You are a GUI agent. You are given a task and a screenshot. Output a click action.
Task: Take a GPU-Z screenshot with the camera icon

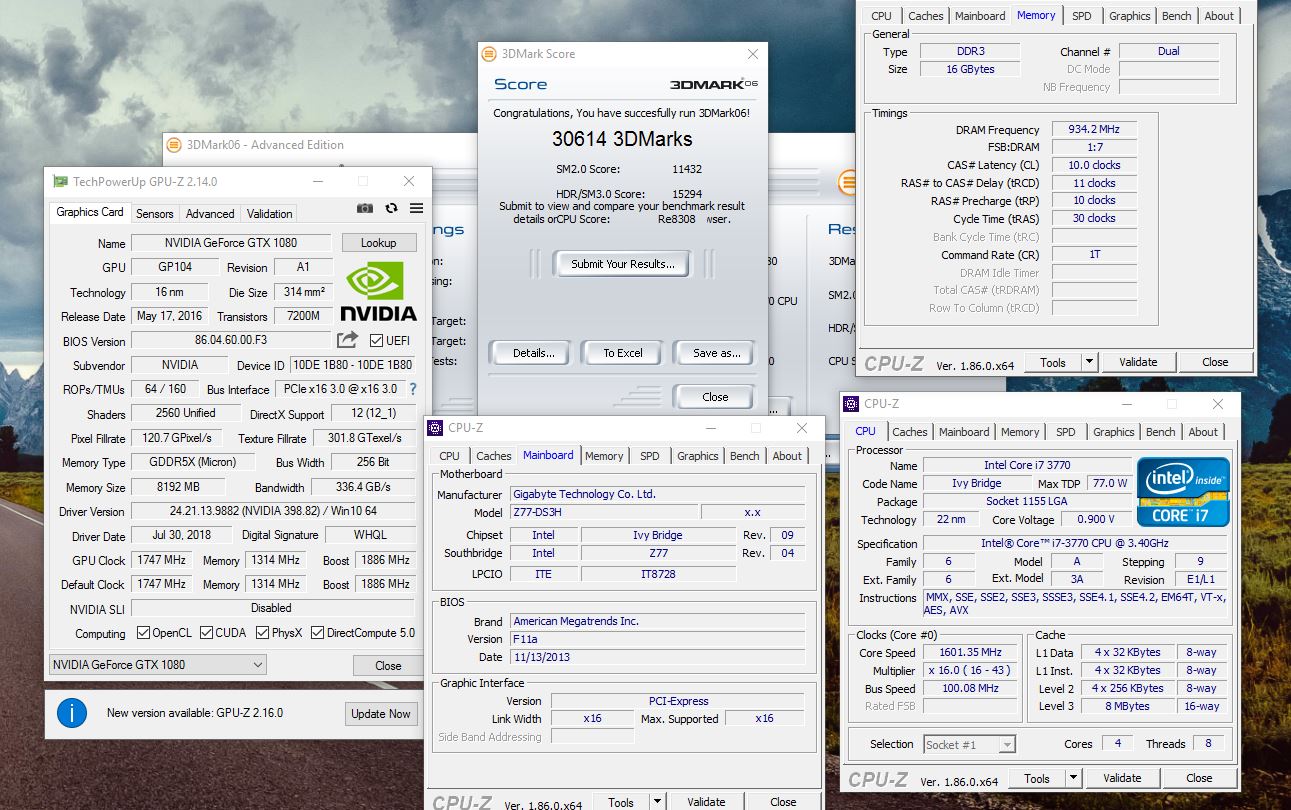[x=365, y=208]
